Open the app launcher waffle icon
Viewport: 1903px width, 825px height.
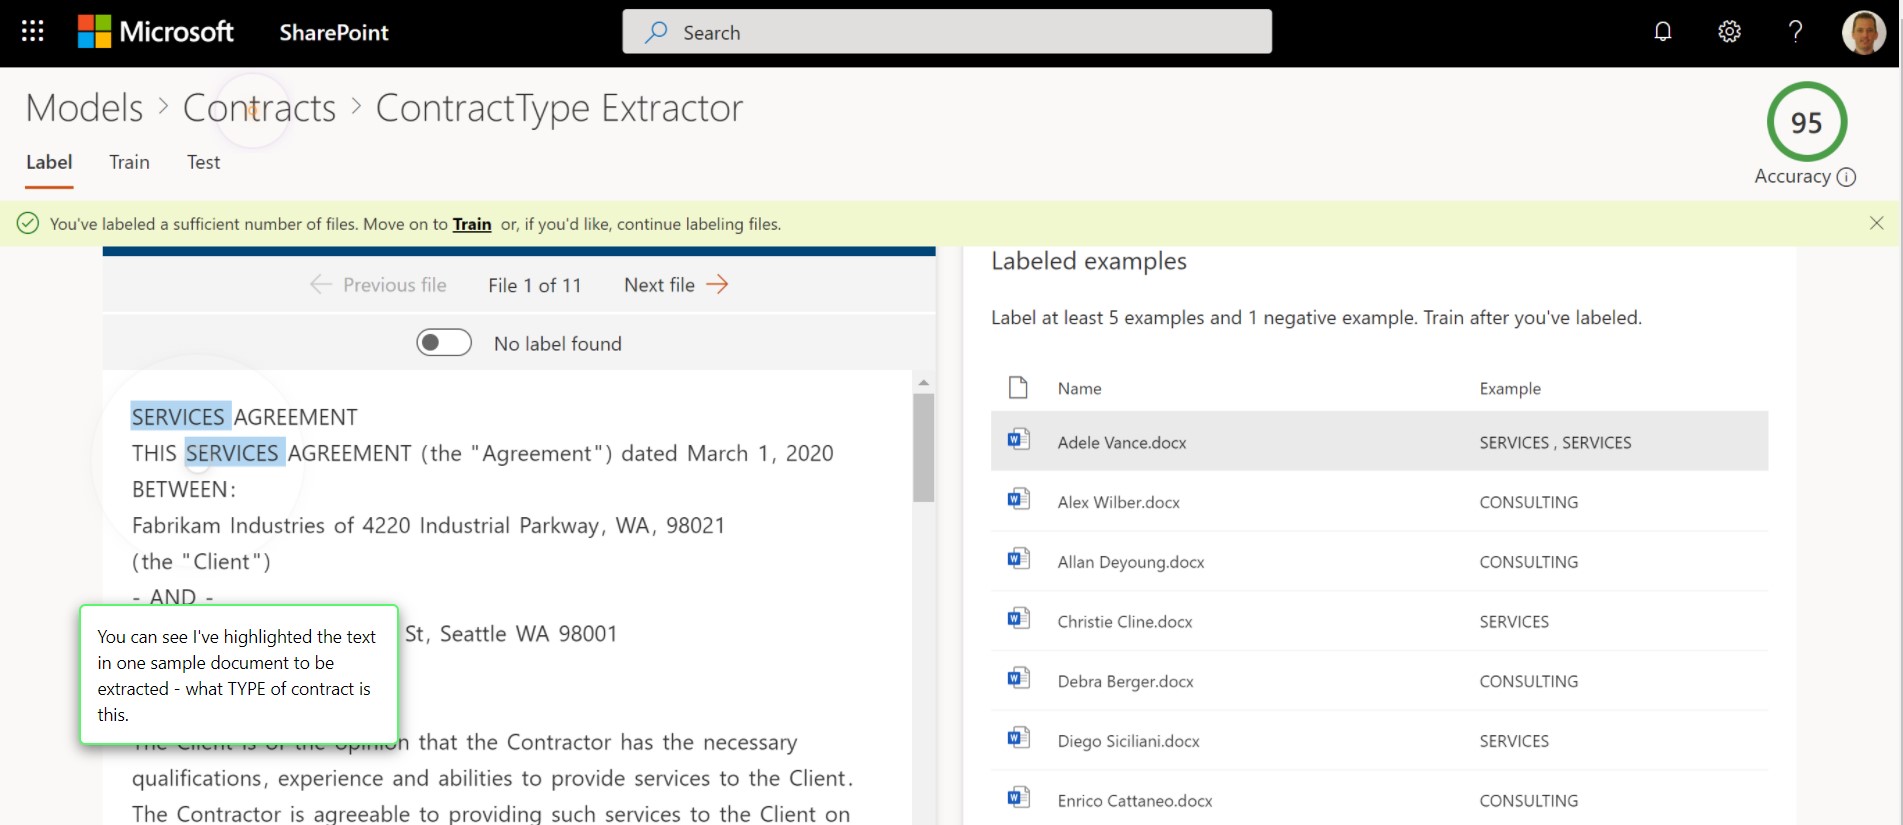(33, 32)
